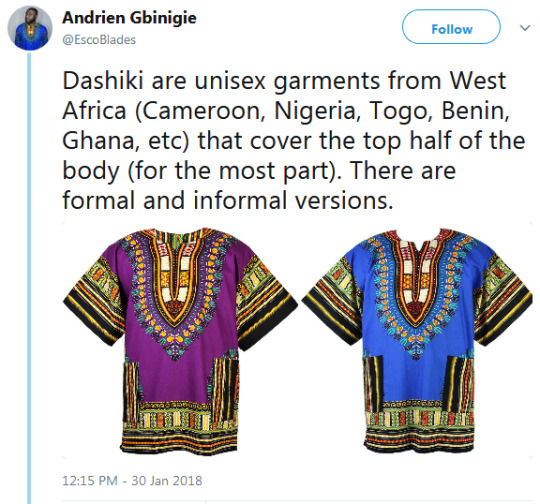Expand the tweet options chevron

point(525,28)
